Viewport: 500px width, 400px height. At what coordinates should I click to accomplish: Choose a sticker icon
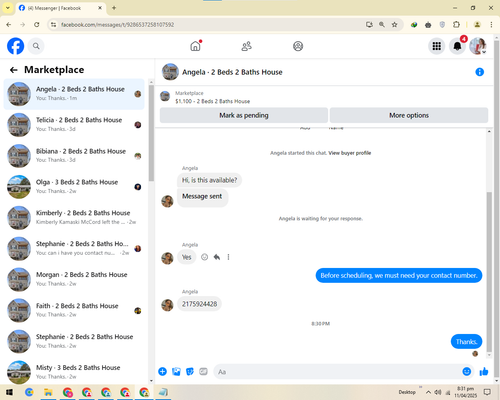190,372
